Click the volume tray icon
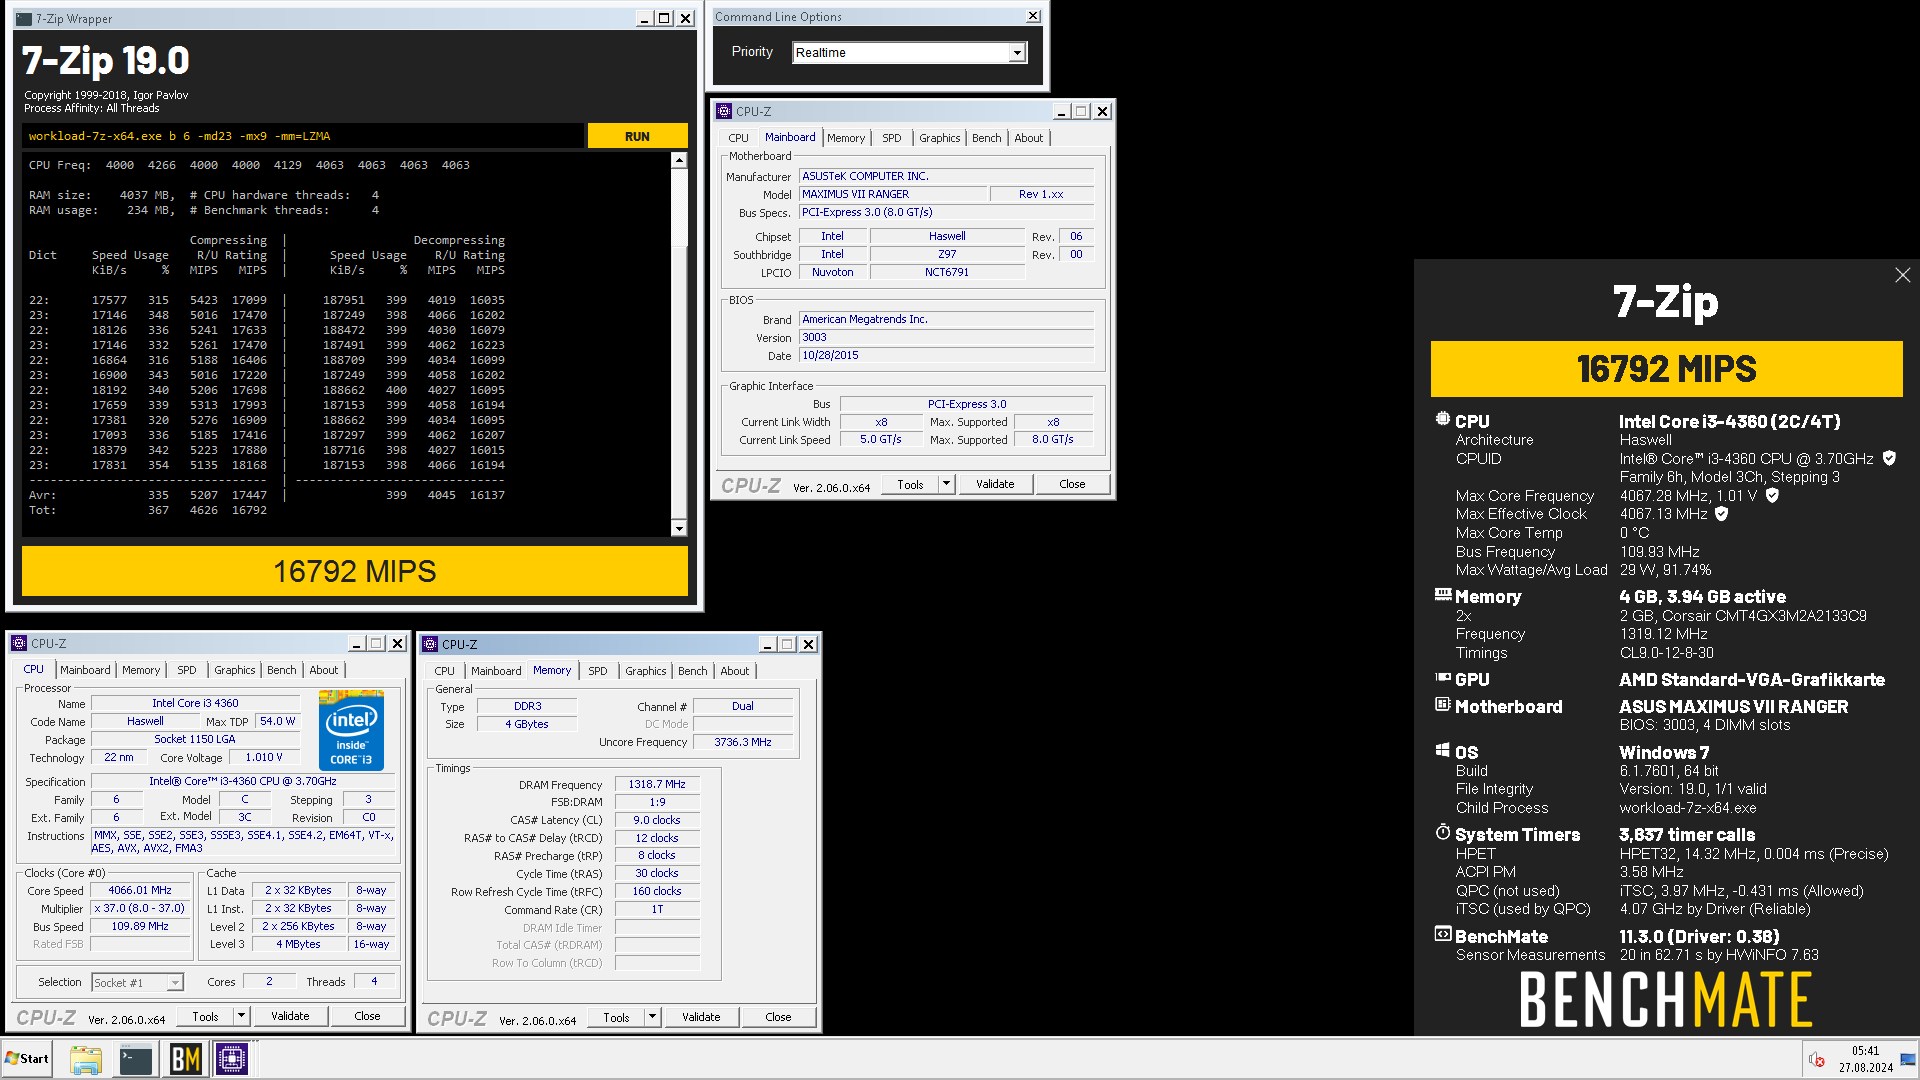The image size is (1920, 1080). click(1817, 1059)
